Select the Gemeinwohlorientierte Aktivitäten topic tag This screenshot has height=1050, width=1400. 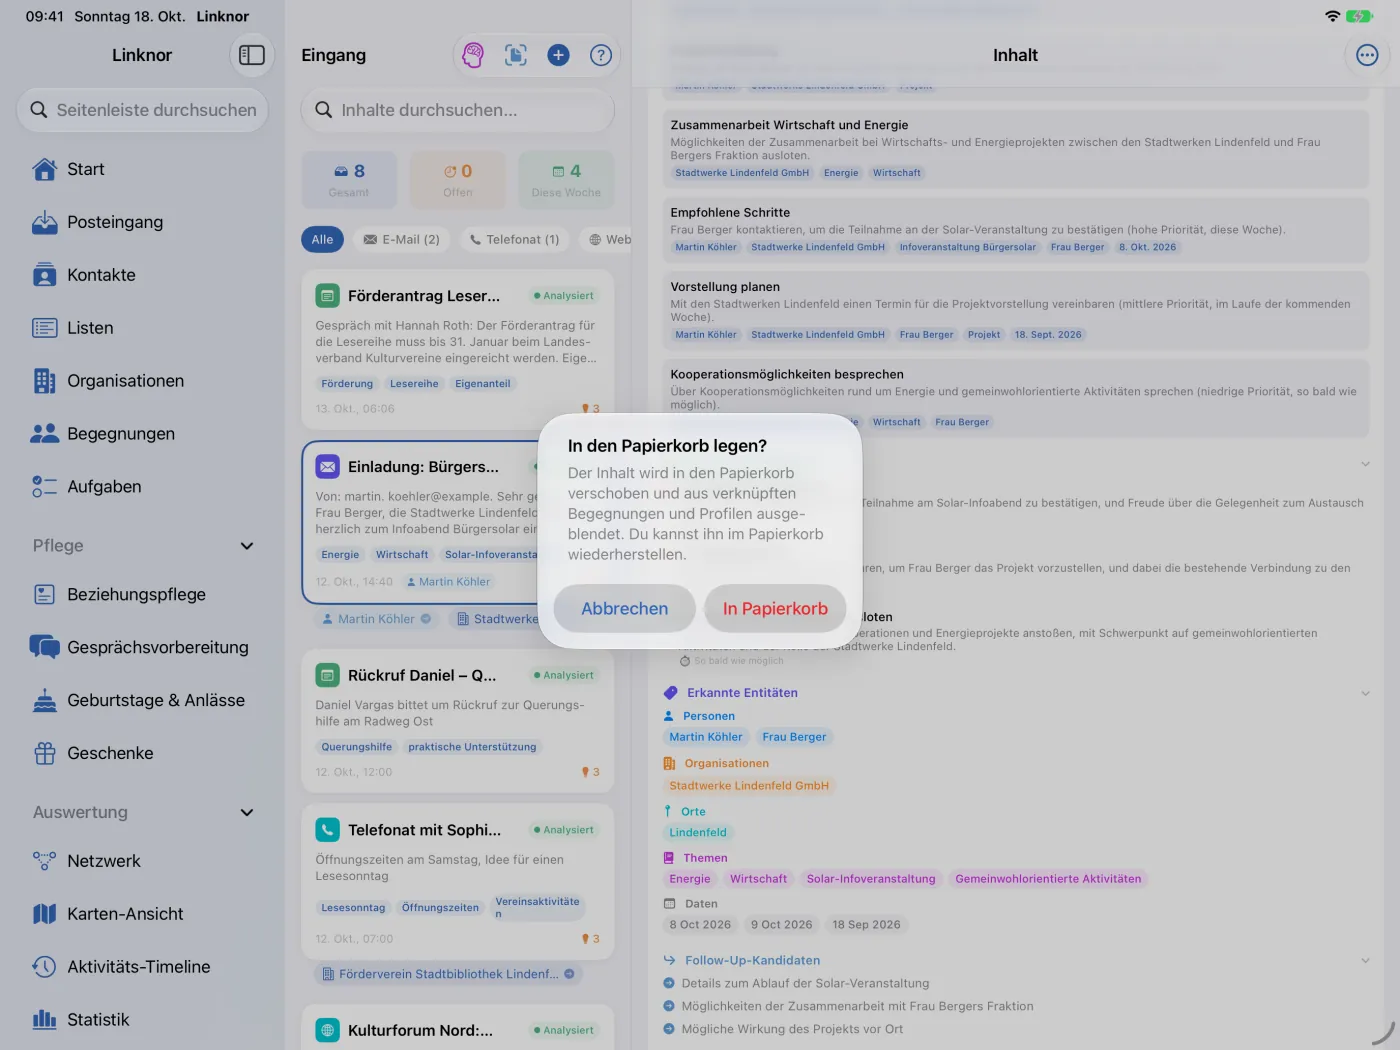click(x=1048, y=880)
